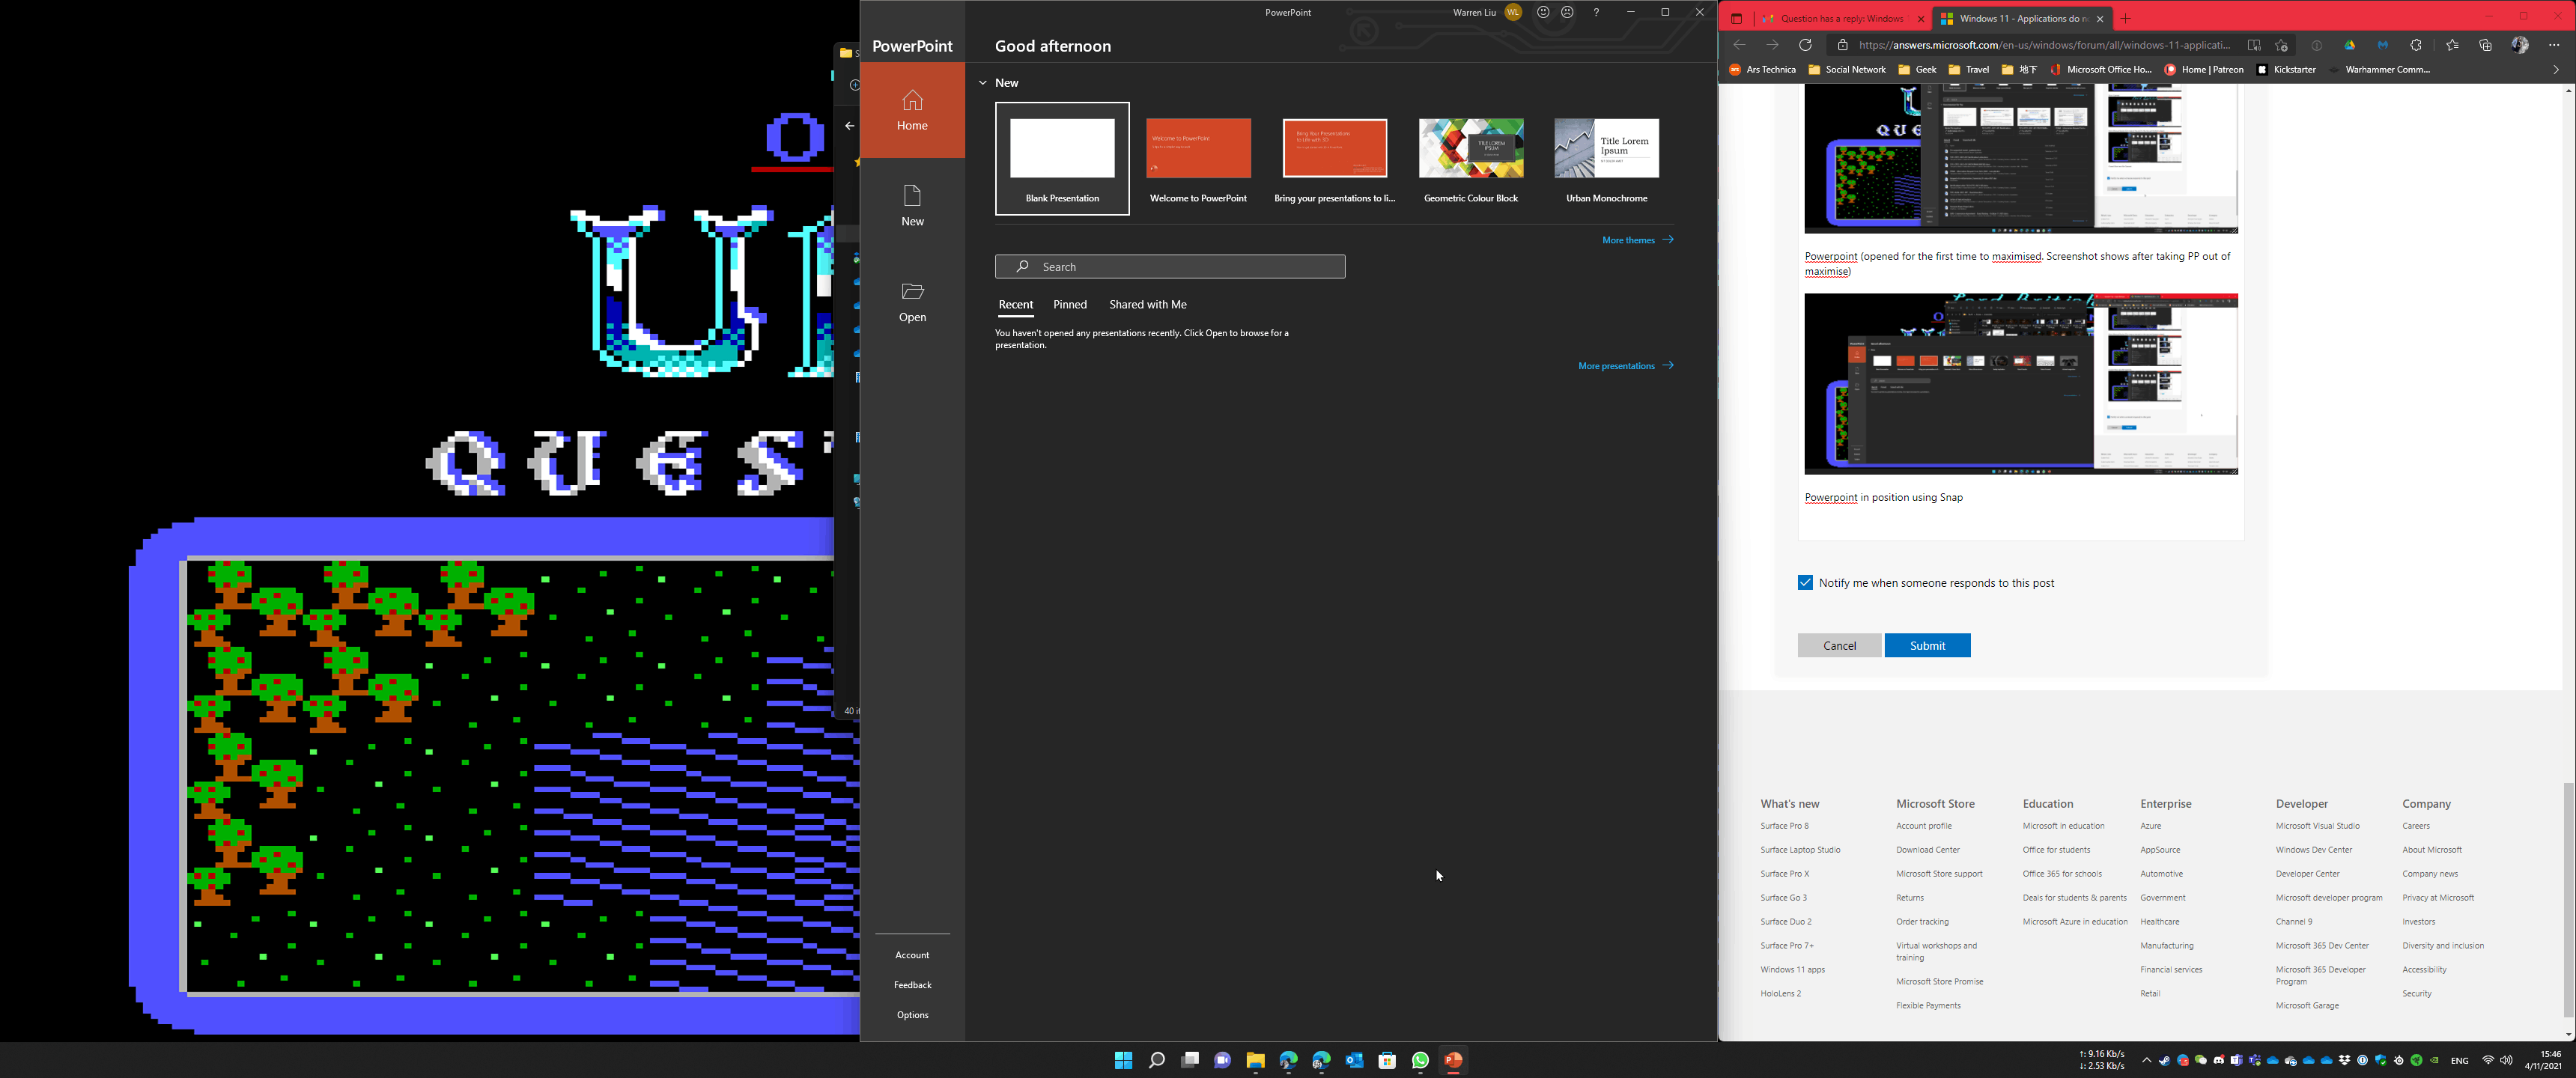Send a smile feedback in PowerPoint title bar
Viewport: 2576px width, 1078px height.
coord(1543,12)
